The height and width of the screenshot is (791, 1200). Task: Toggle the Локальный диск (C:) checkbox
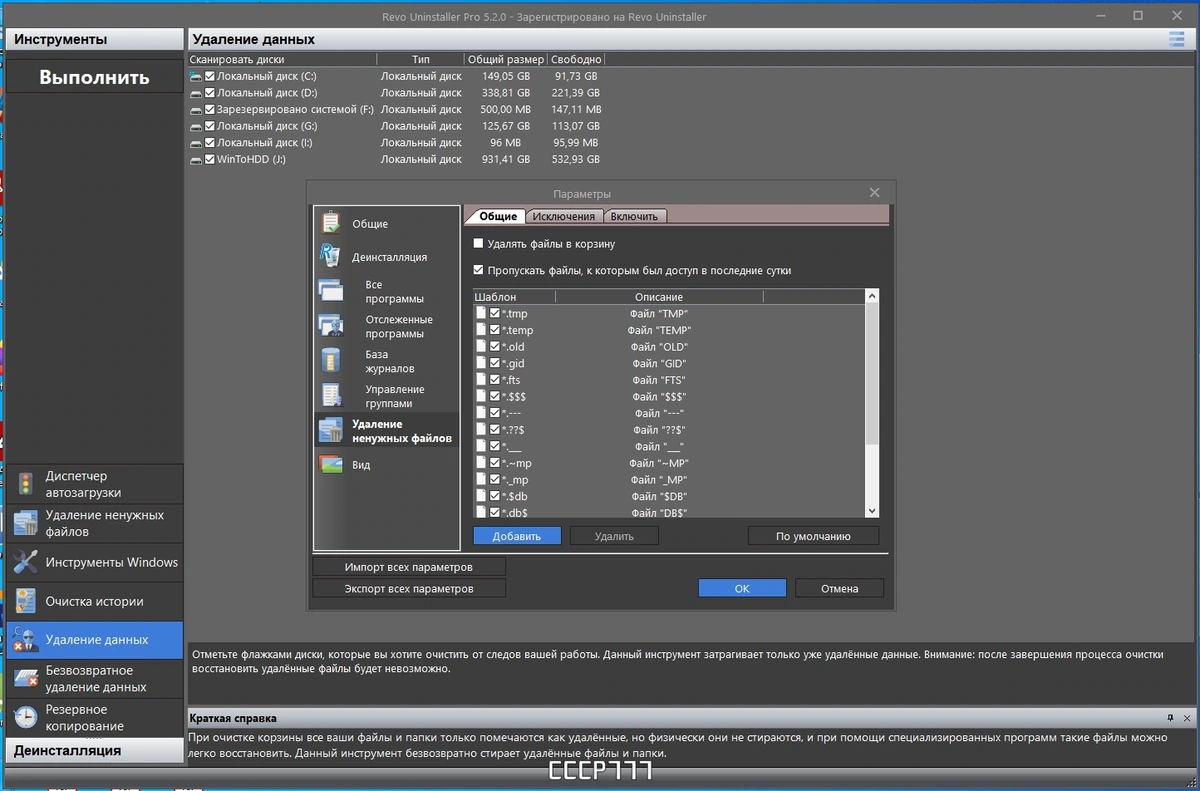[x=210, y=76]
